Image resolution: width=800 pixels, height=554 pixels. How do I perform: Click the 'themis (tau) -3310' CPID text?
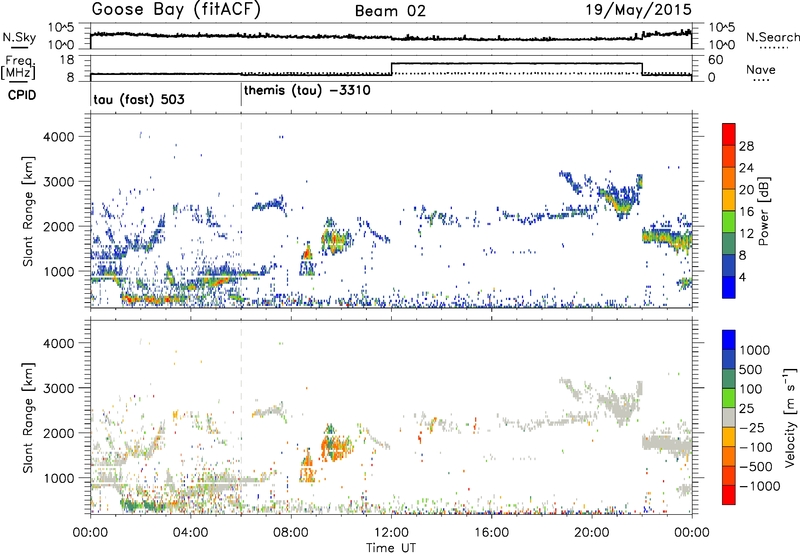click(x=308, y=91)
